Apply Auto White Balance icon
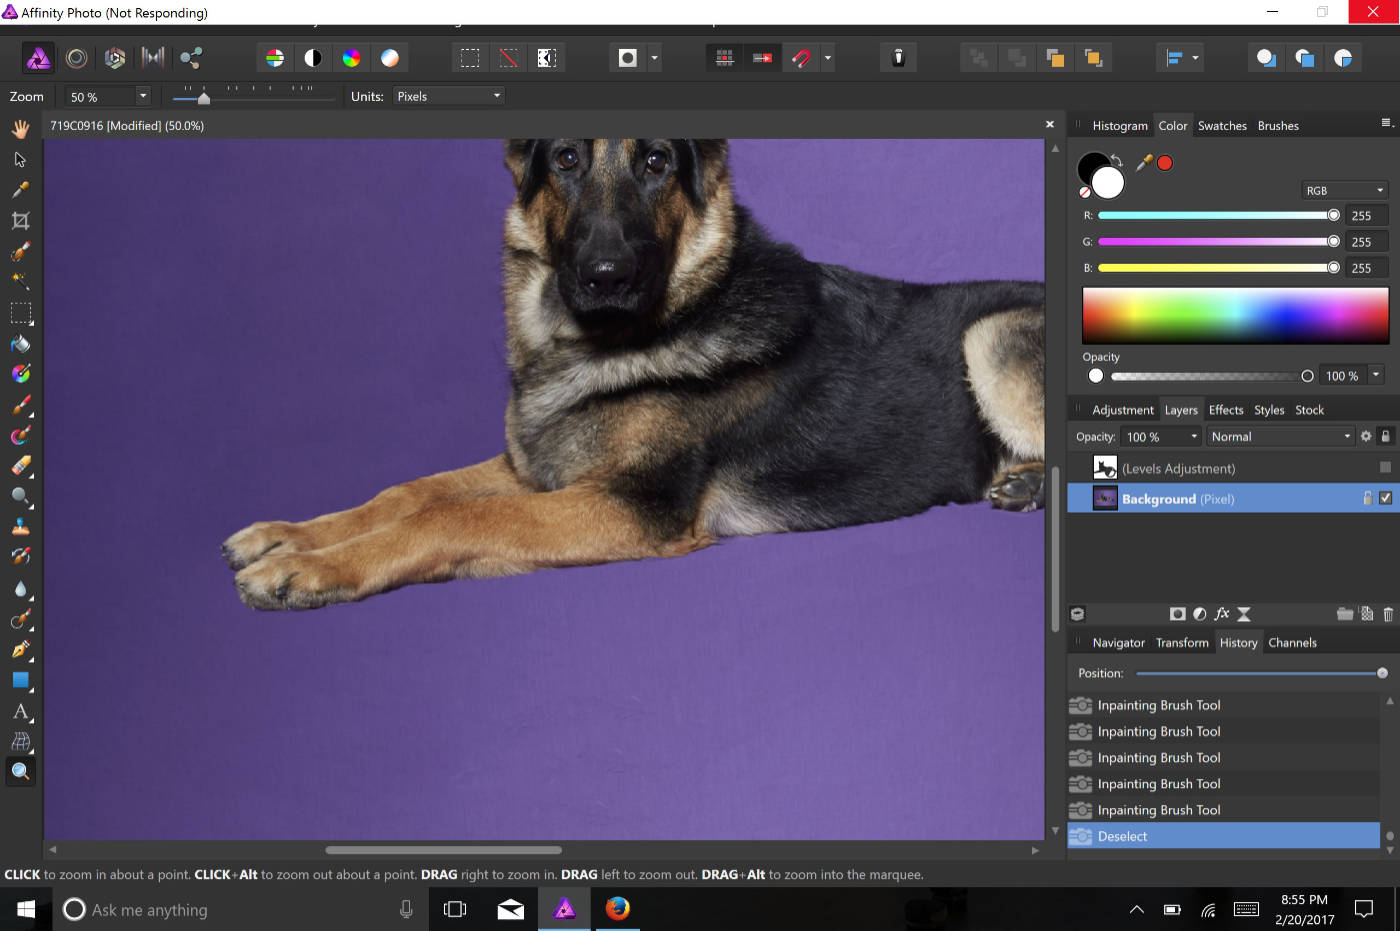 click(x=389, y=58)
